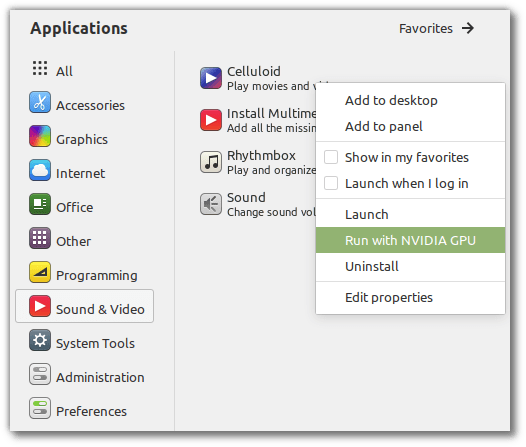Open the Administration category icon
This screenshot has width=526, height=447.
[40, 374]
